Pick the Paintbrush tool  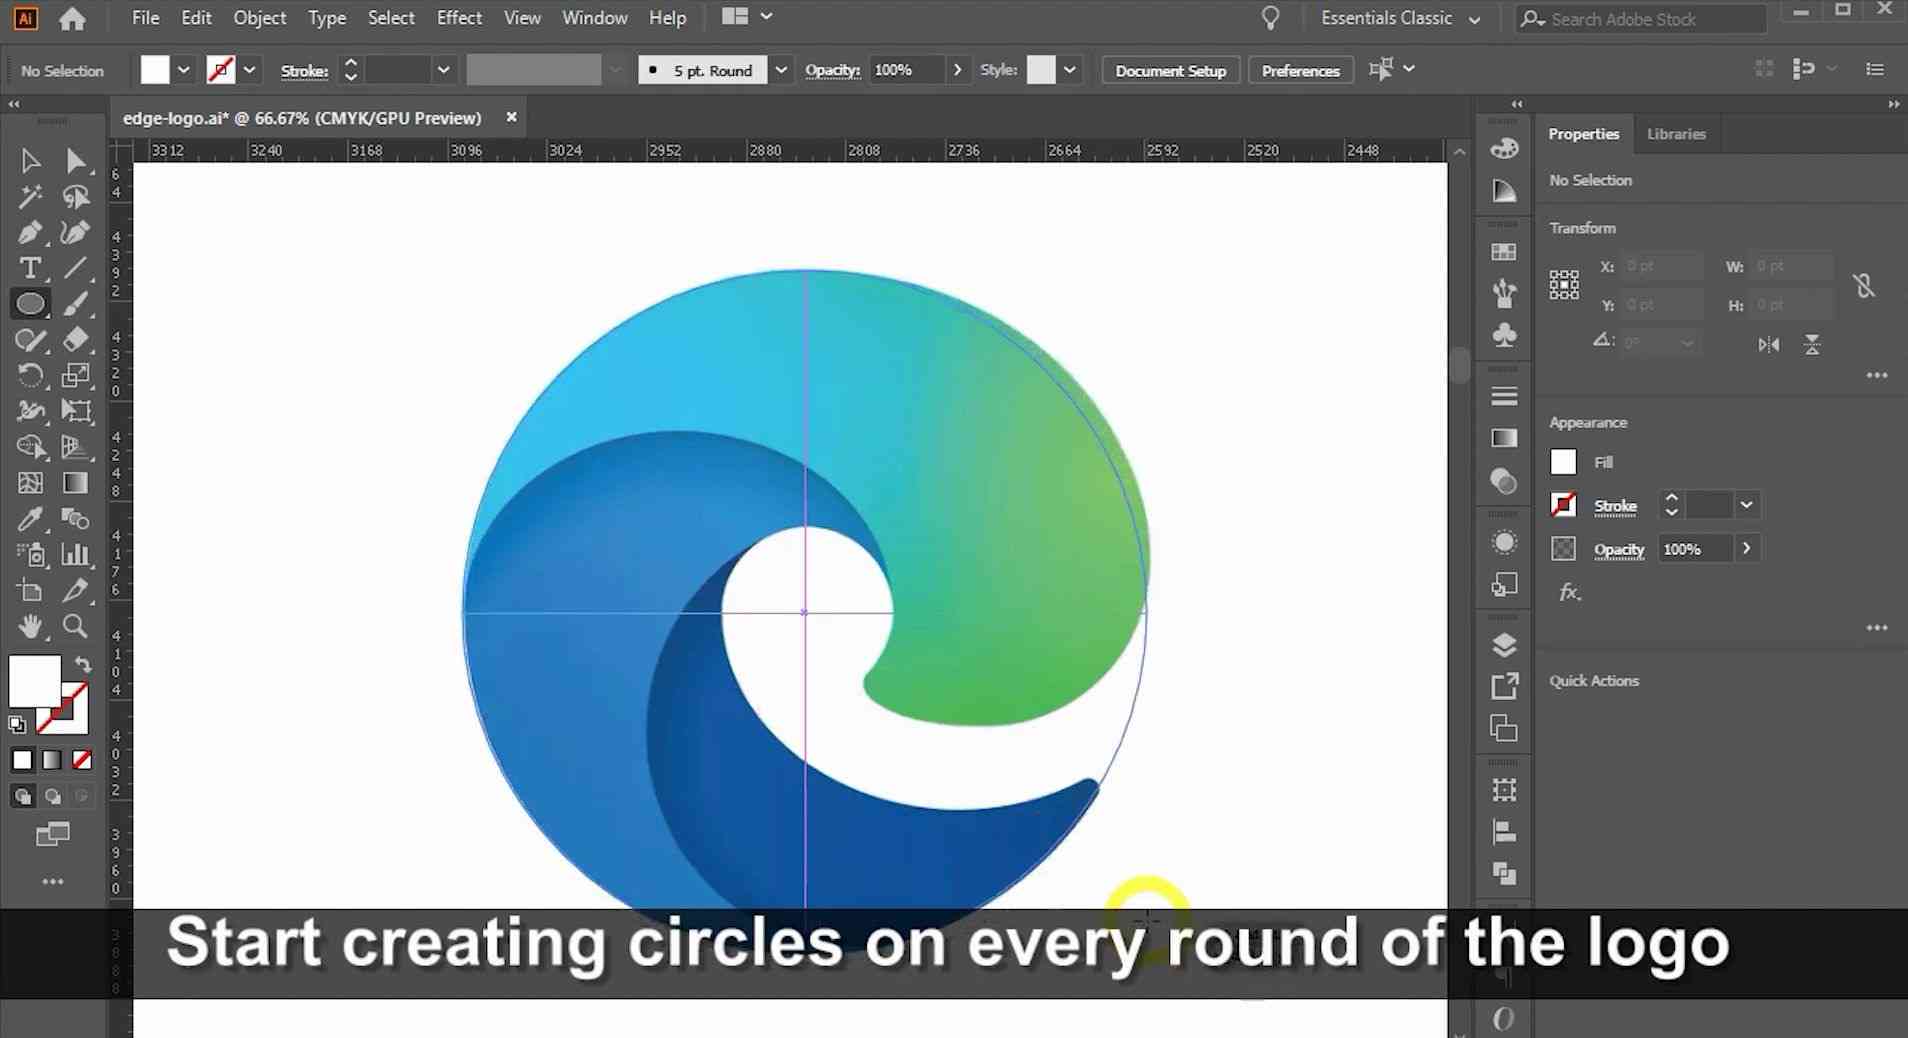pos(76,304)
